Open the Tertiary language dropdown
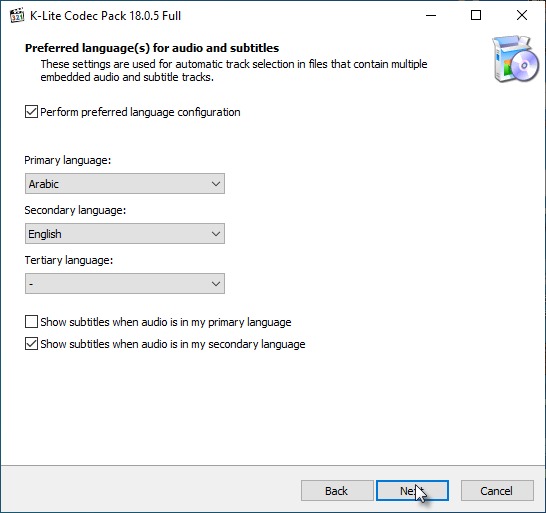The height and width of the screenshot is (513, 546). point(125,284)
